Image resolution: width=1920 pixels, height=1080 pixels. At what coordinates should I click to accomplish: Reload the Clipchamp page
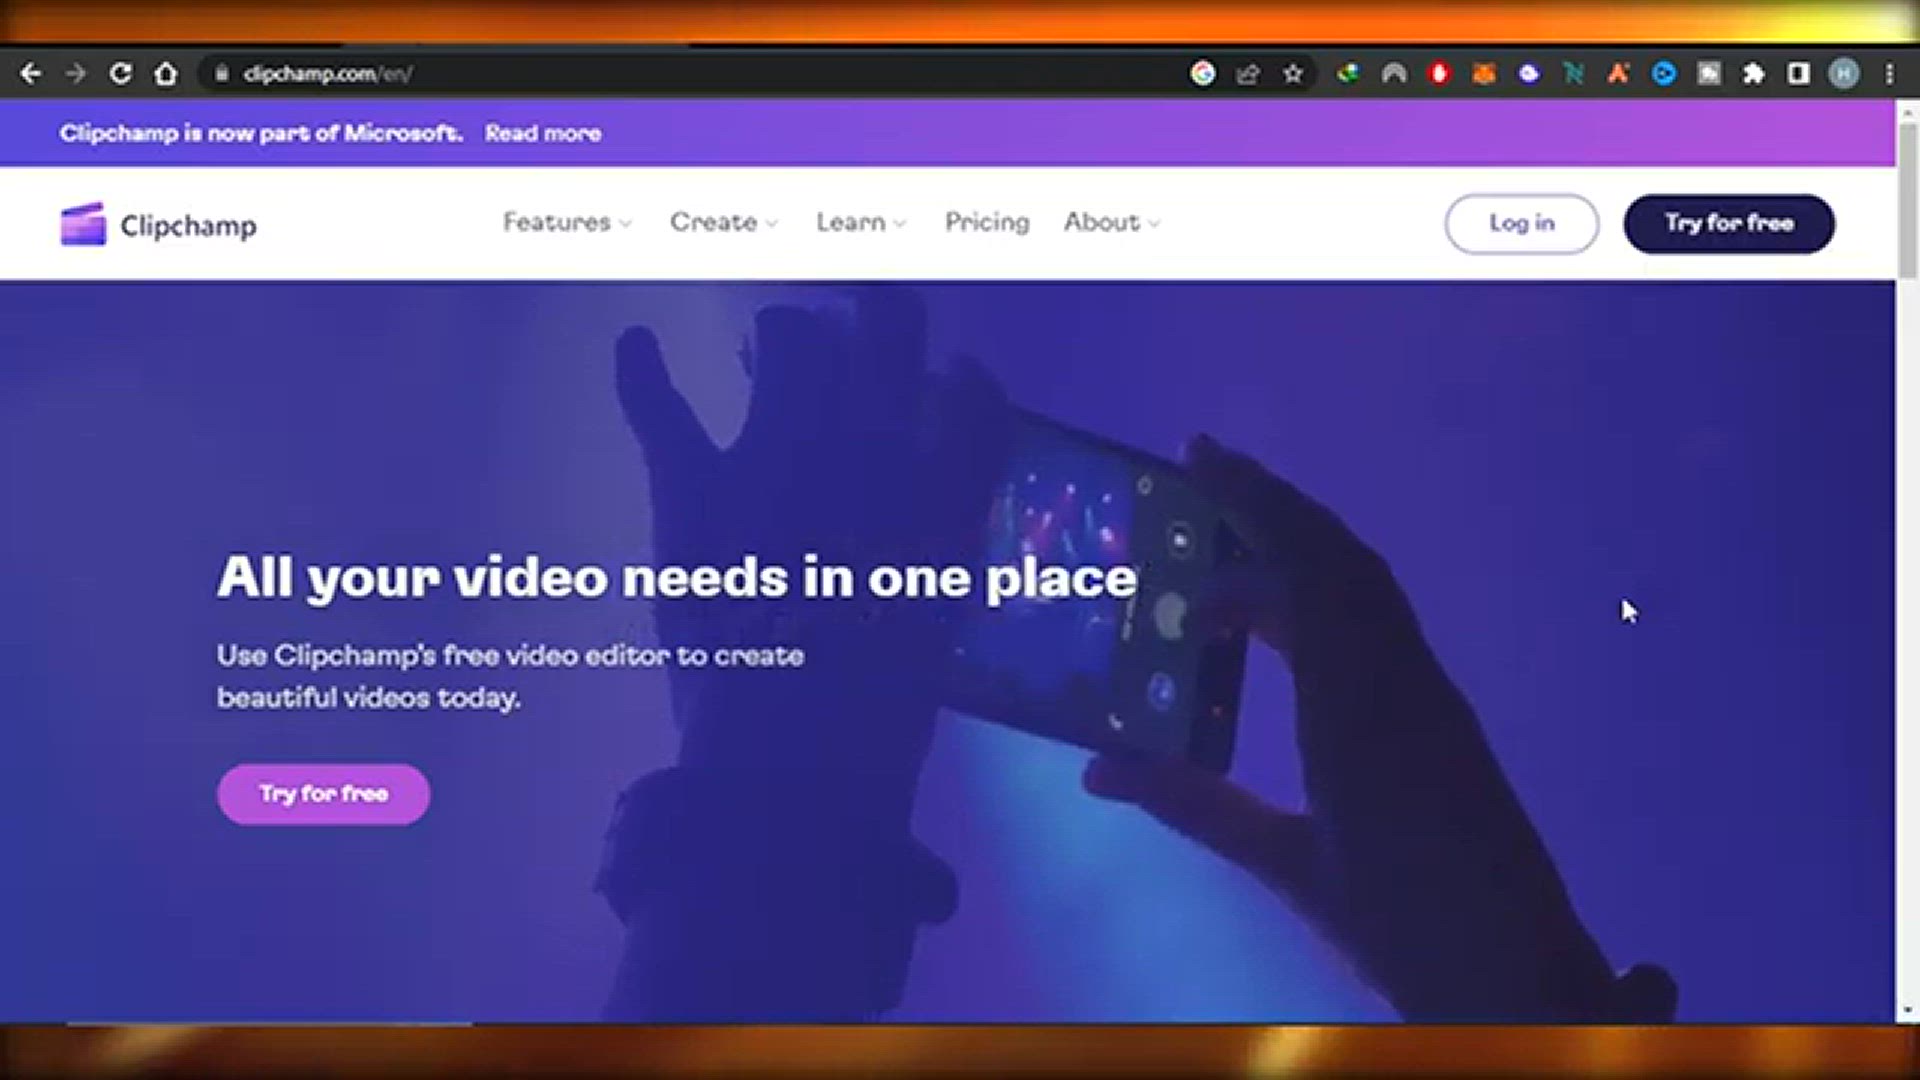[121, 73]
